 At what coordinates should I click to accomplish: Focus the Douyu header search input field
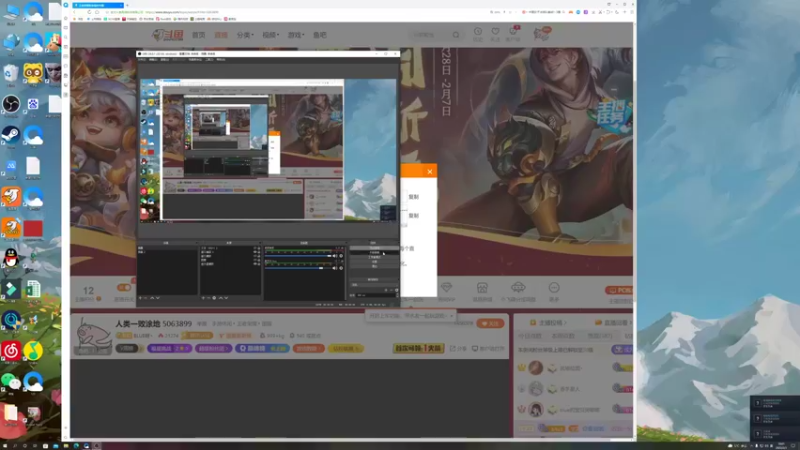(x=431, y=35)
